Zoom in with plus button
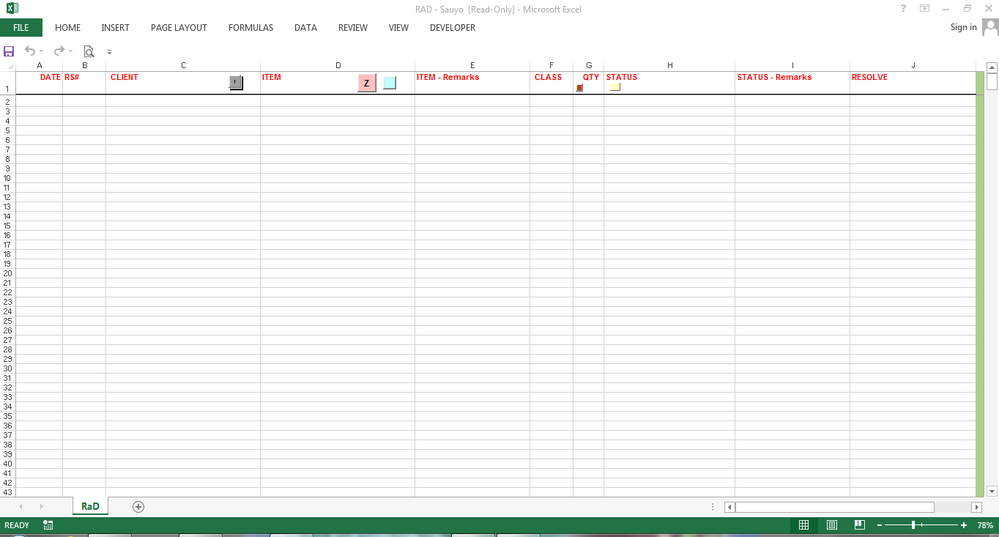 pos(963,526)
